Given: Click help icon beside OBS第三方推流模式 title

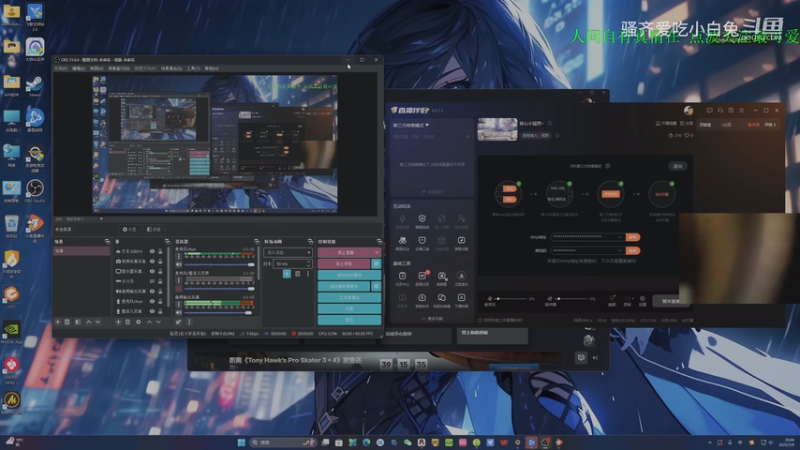Looking at the screenshot, I should tap(608, 166).
